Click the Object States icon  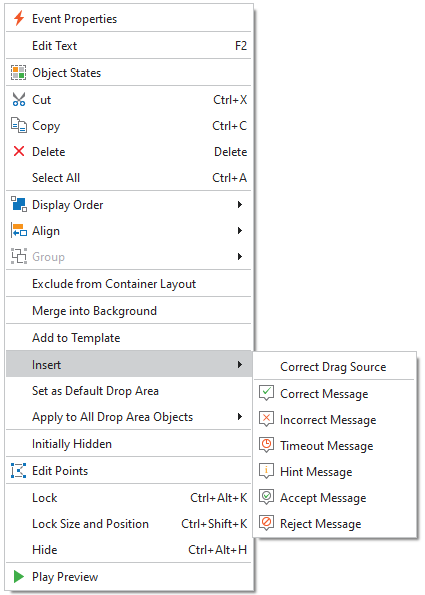(19, 72)
